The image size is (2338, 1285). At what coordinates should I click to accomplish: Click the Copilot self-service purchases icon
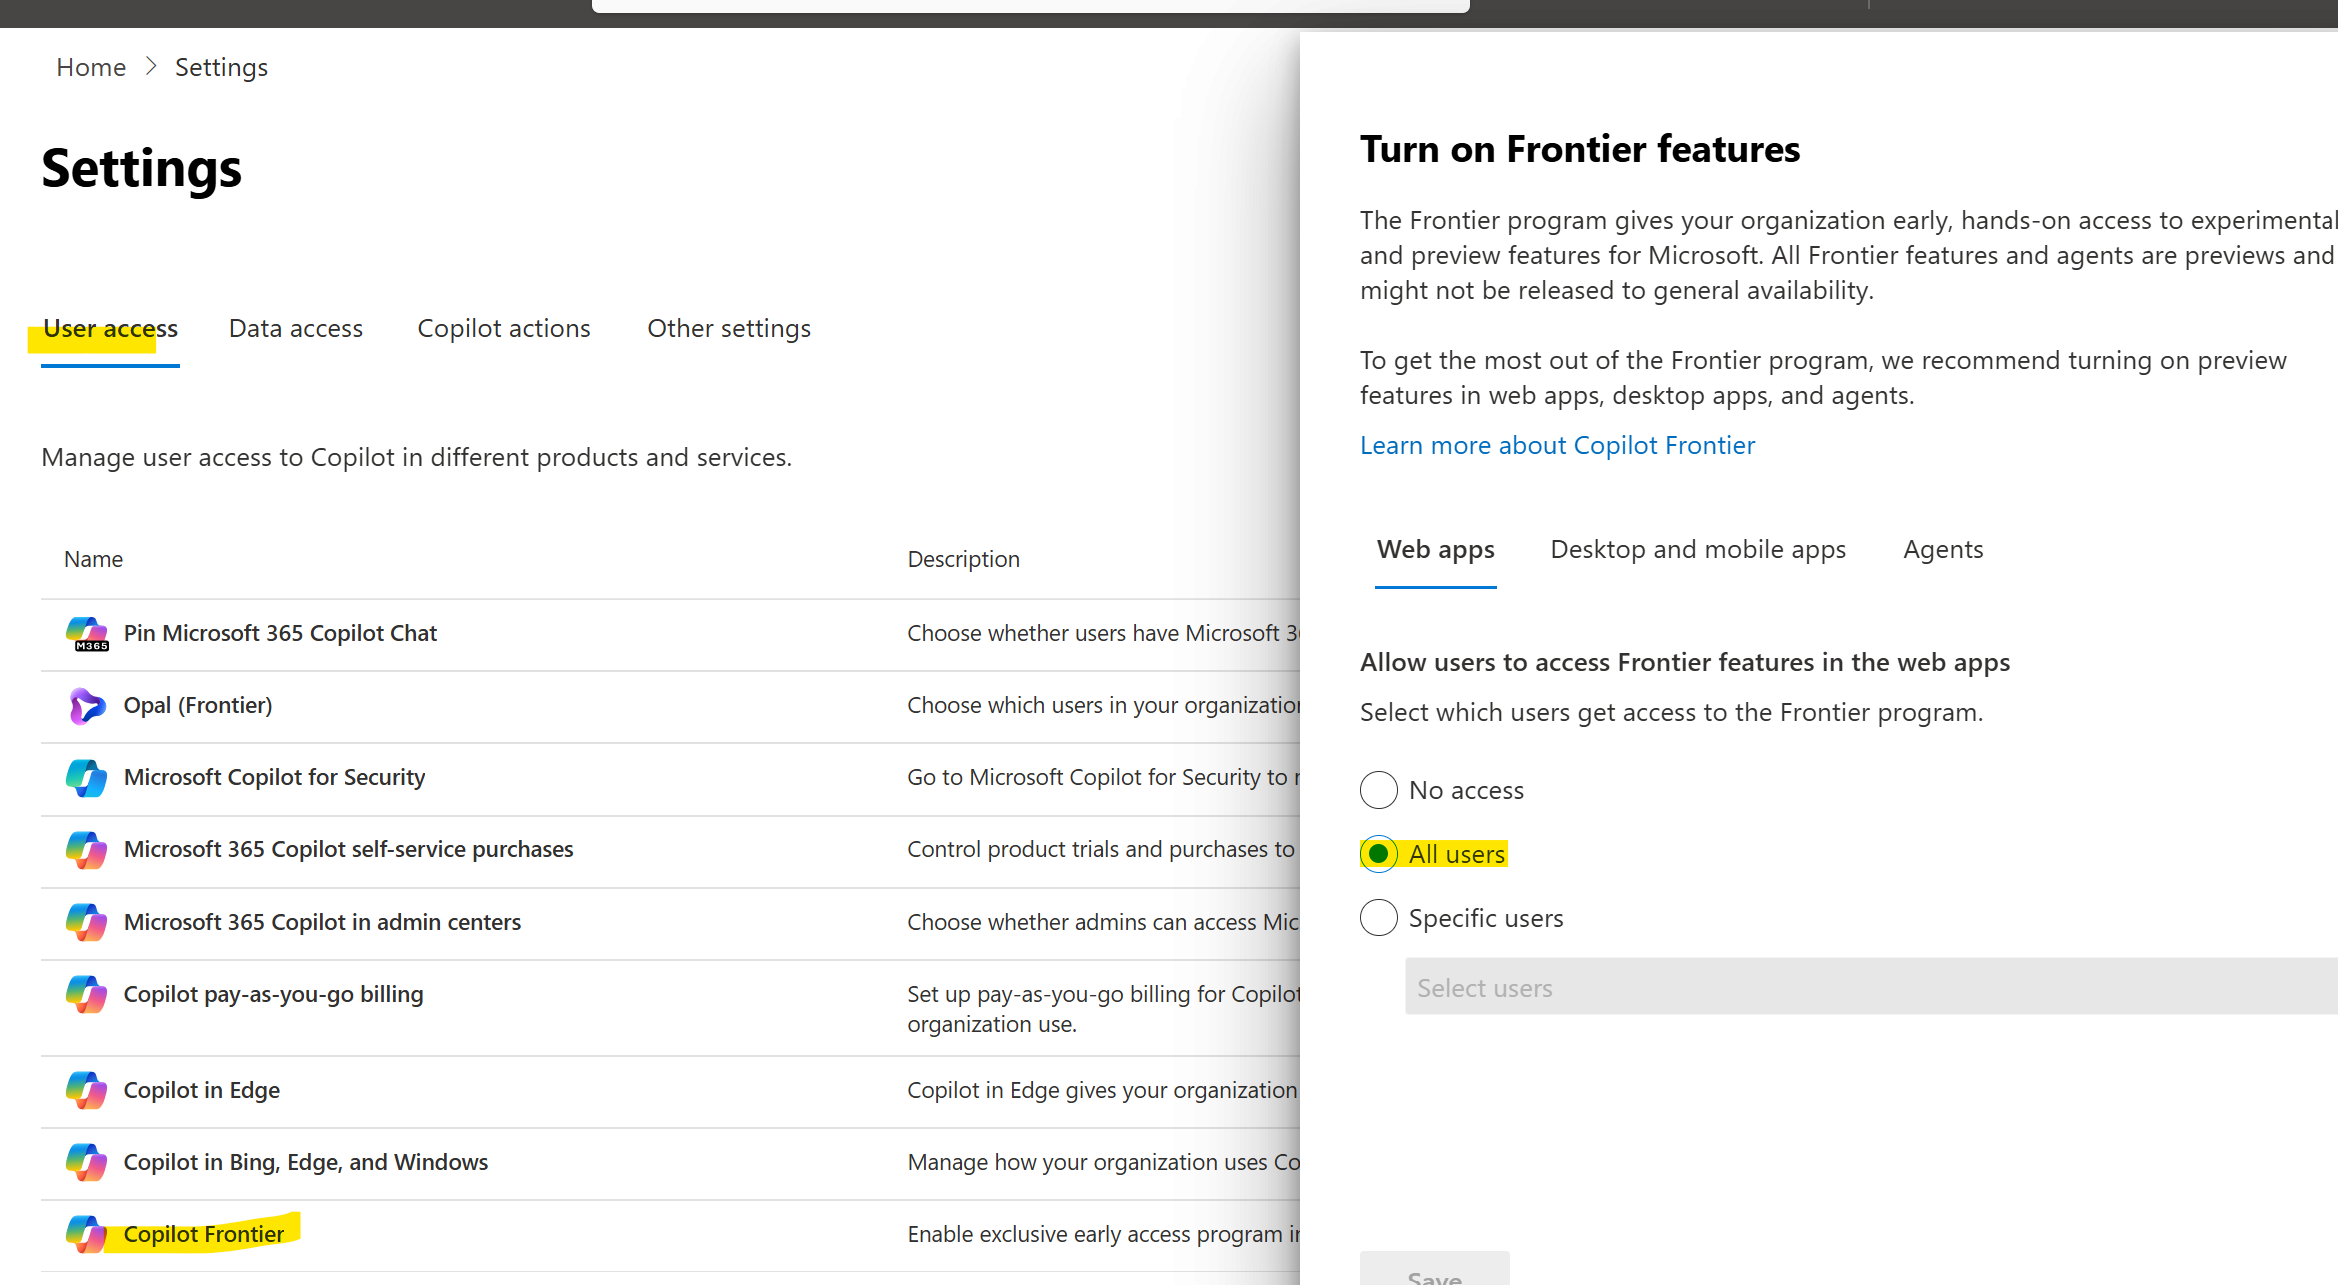pyautogui.click(x=87, y=849)
